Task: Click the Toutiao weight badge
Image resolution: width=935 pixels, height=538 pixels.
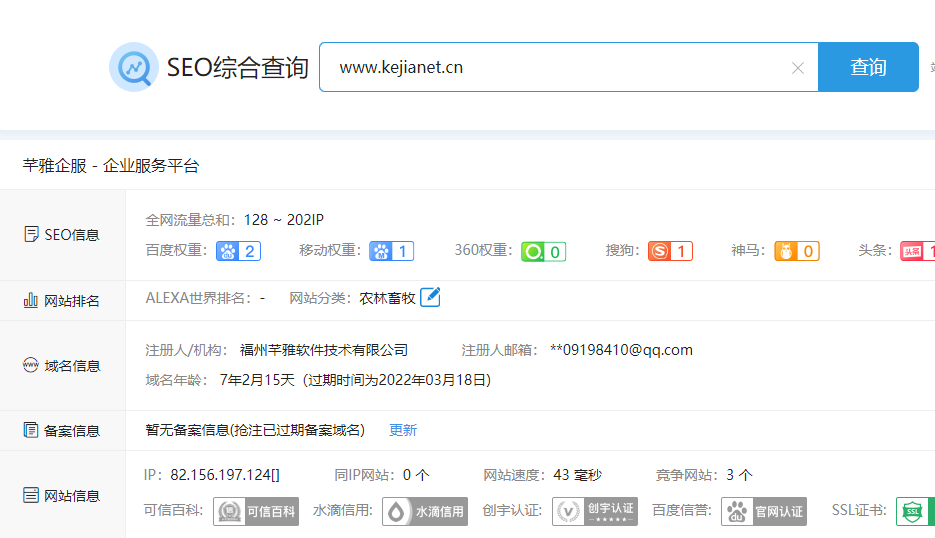Action: click(x=917, y=251)
